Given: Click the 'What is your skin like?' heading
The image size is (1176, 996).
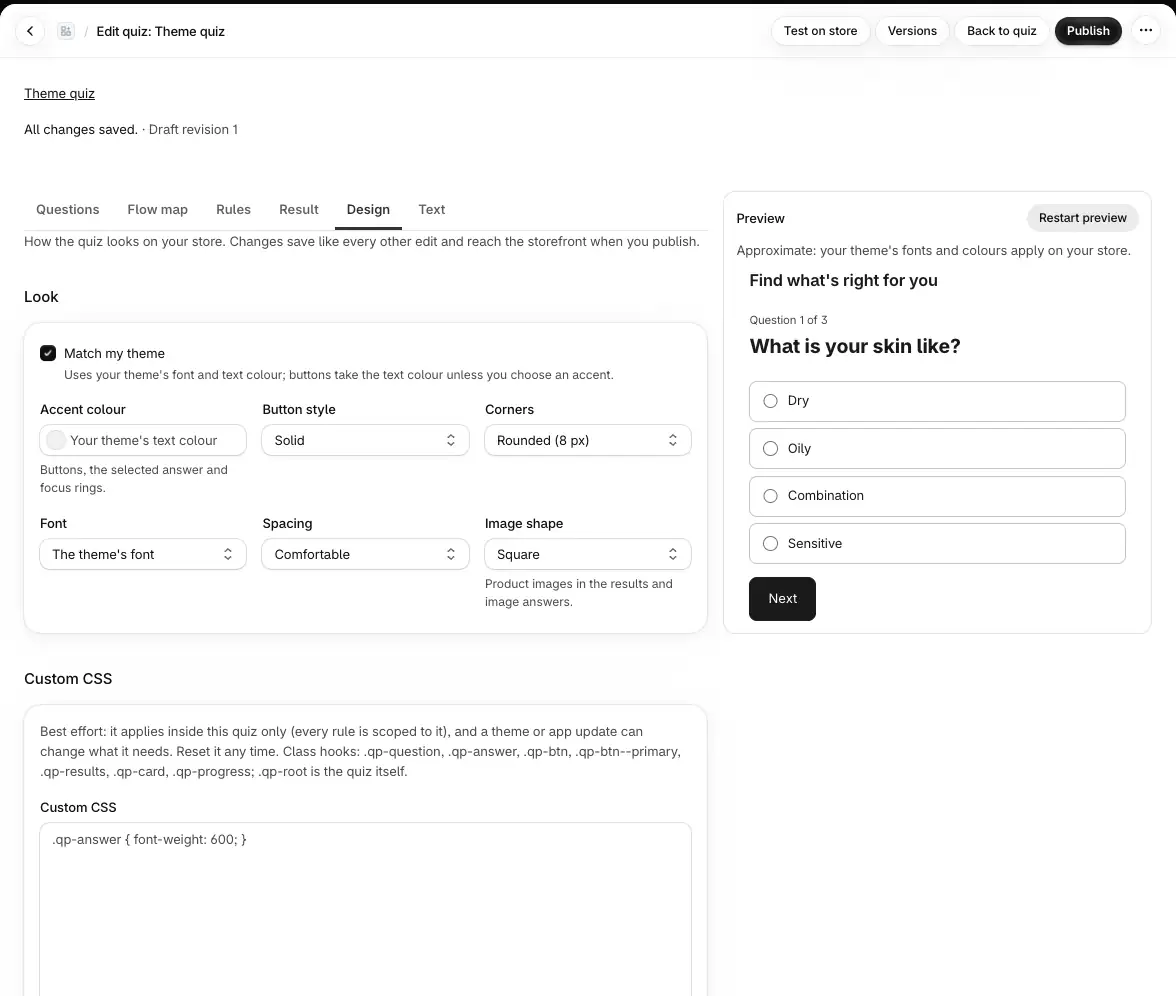Looking at the screenshot, I should pyautogui.click(x=855, y=346).
